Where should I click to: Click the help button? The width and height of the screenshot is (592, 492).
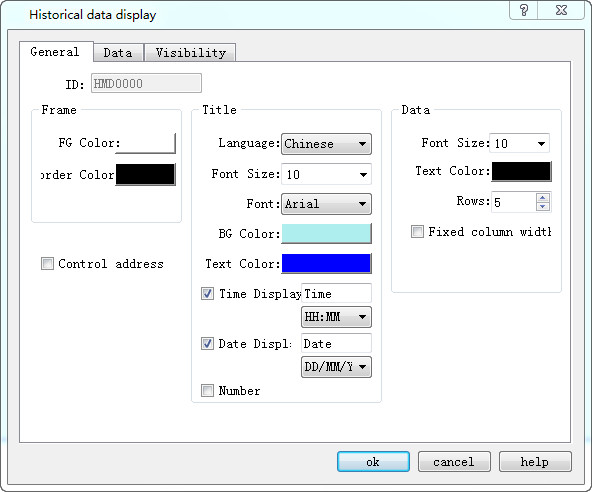click(535, 461)
